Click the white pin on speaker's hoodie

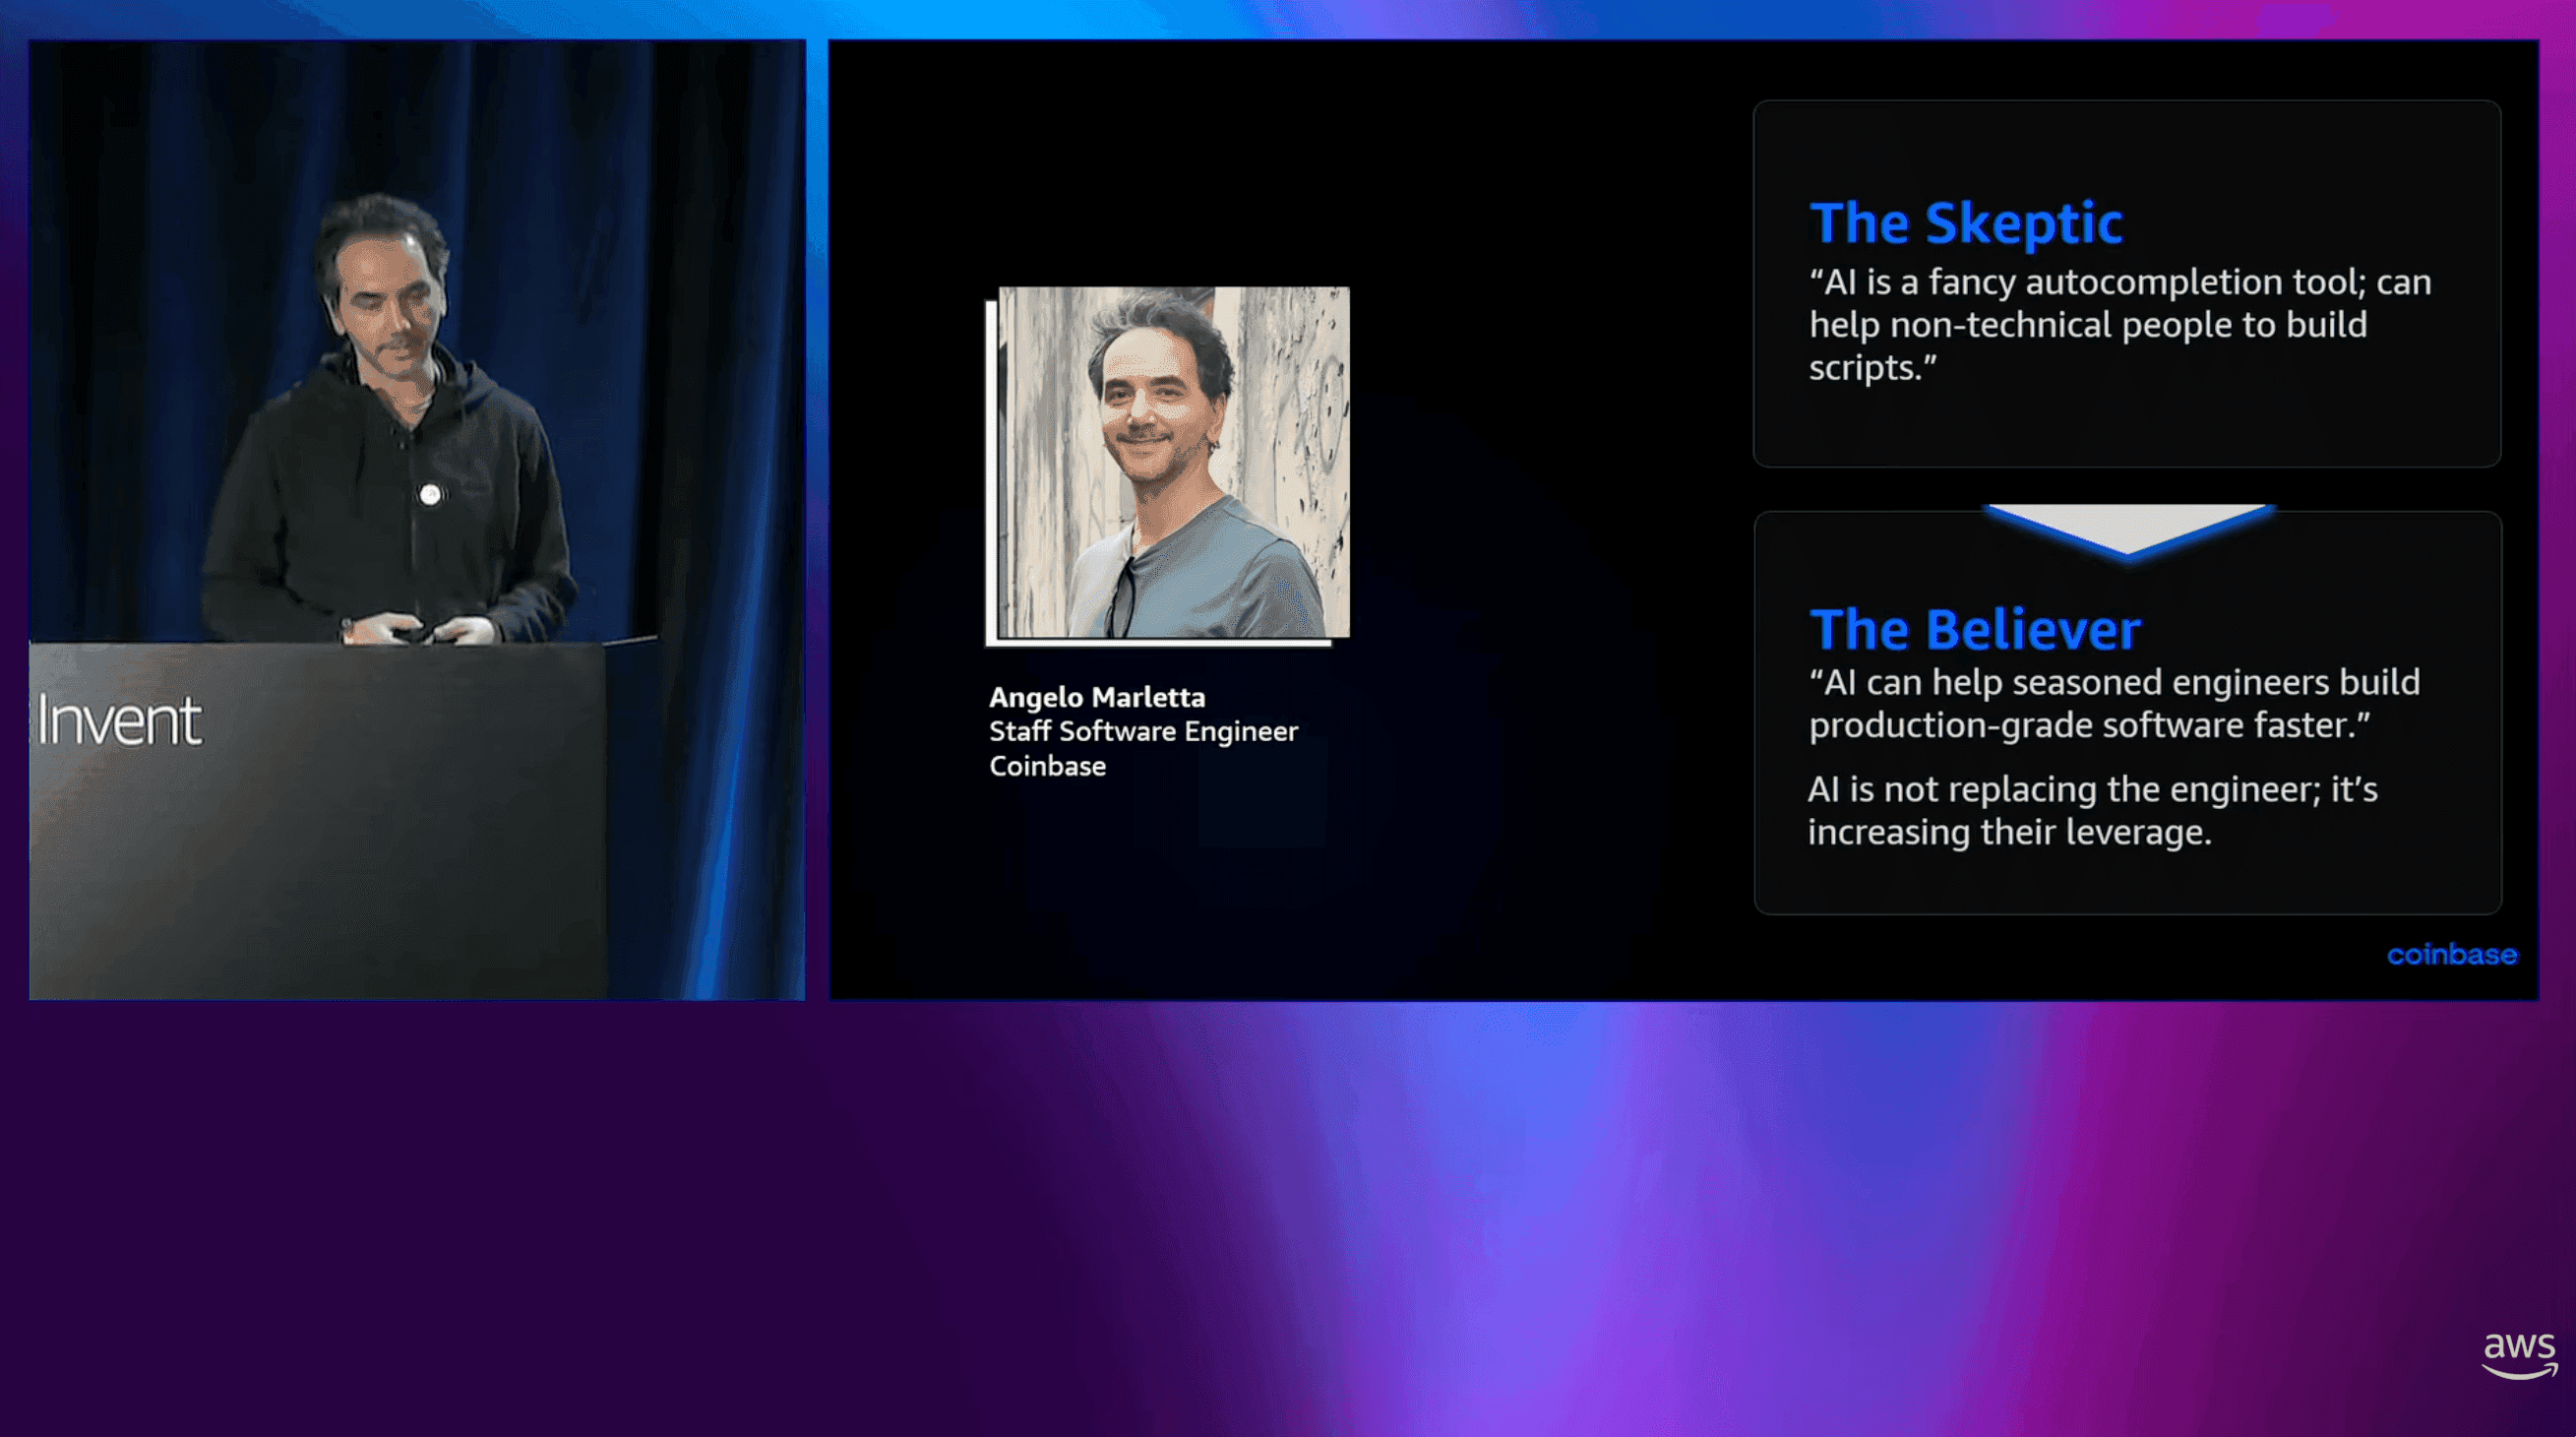pyautogui.click(x=430, y=494)
